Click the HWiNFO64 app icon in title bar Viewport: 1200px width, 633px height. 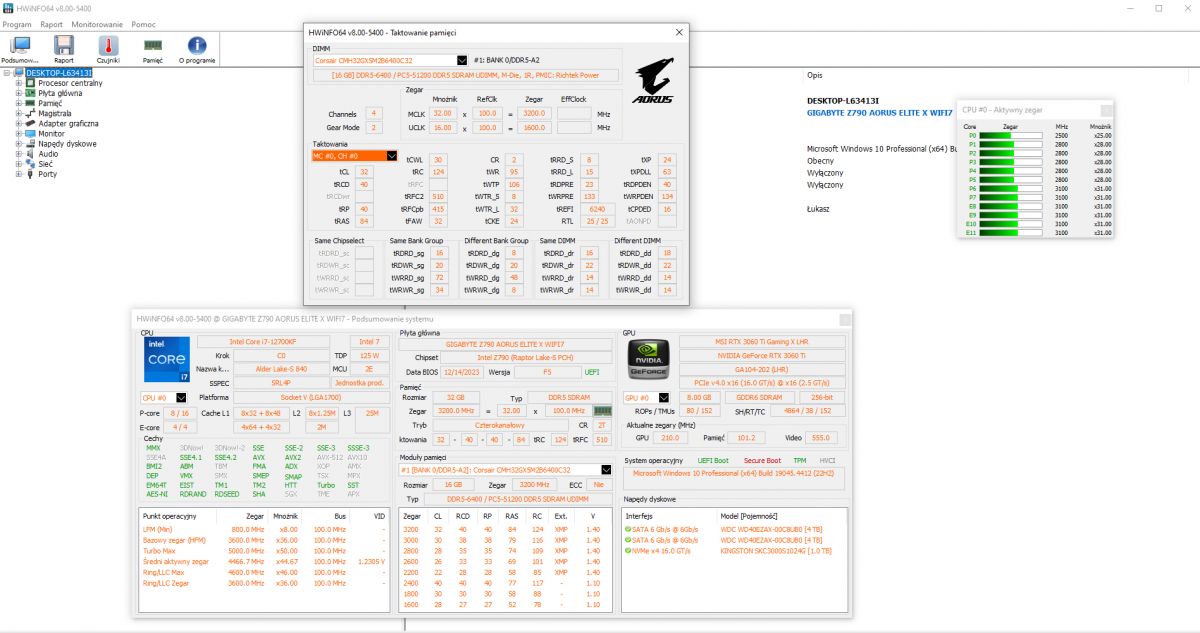click(x=9, y=8)
